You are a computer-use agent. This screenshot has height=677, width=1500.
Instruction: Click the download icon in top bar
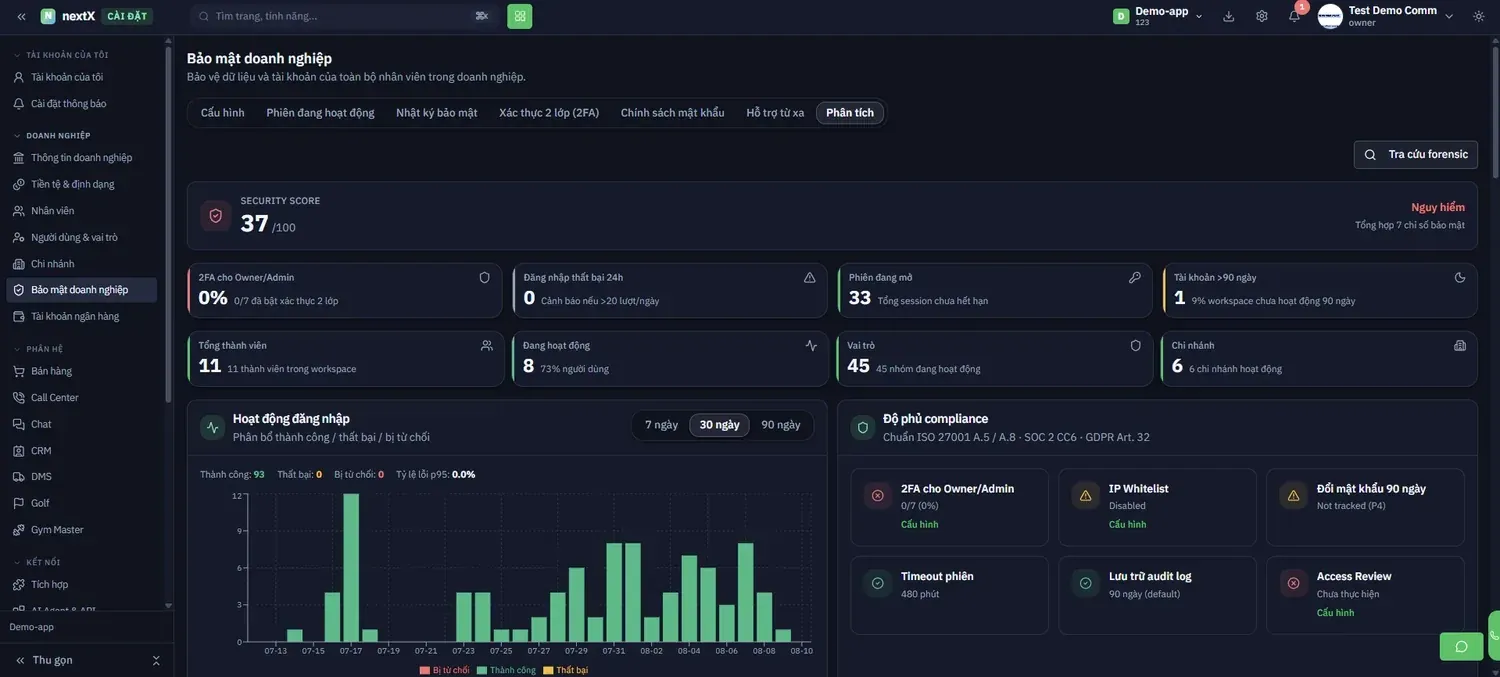pos(1229,16)
